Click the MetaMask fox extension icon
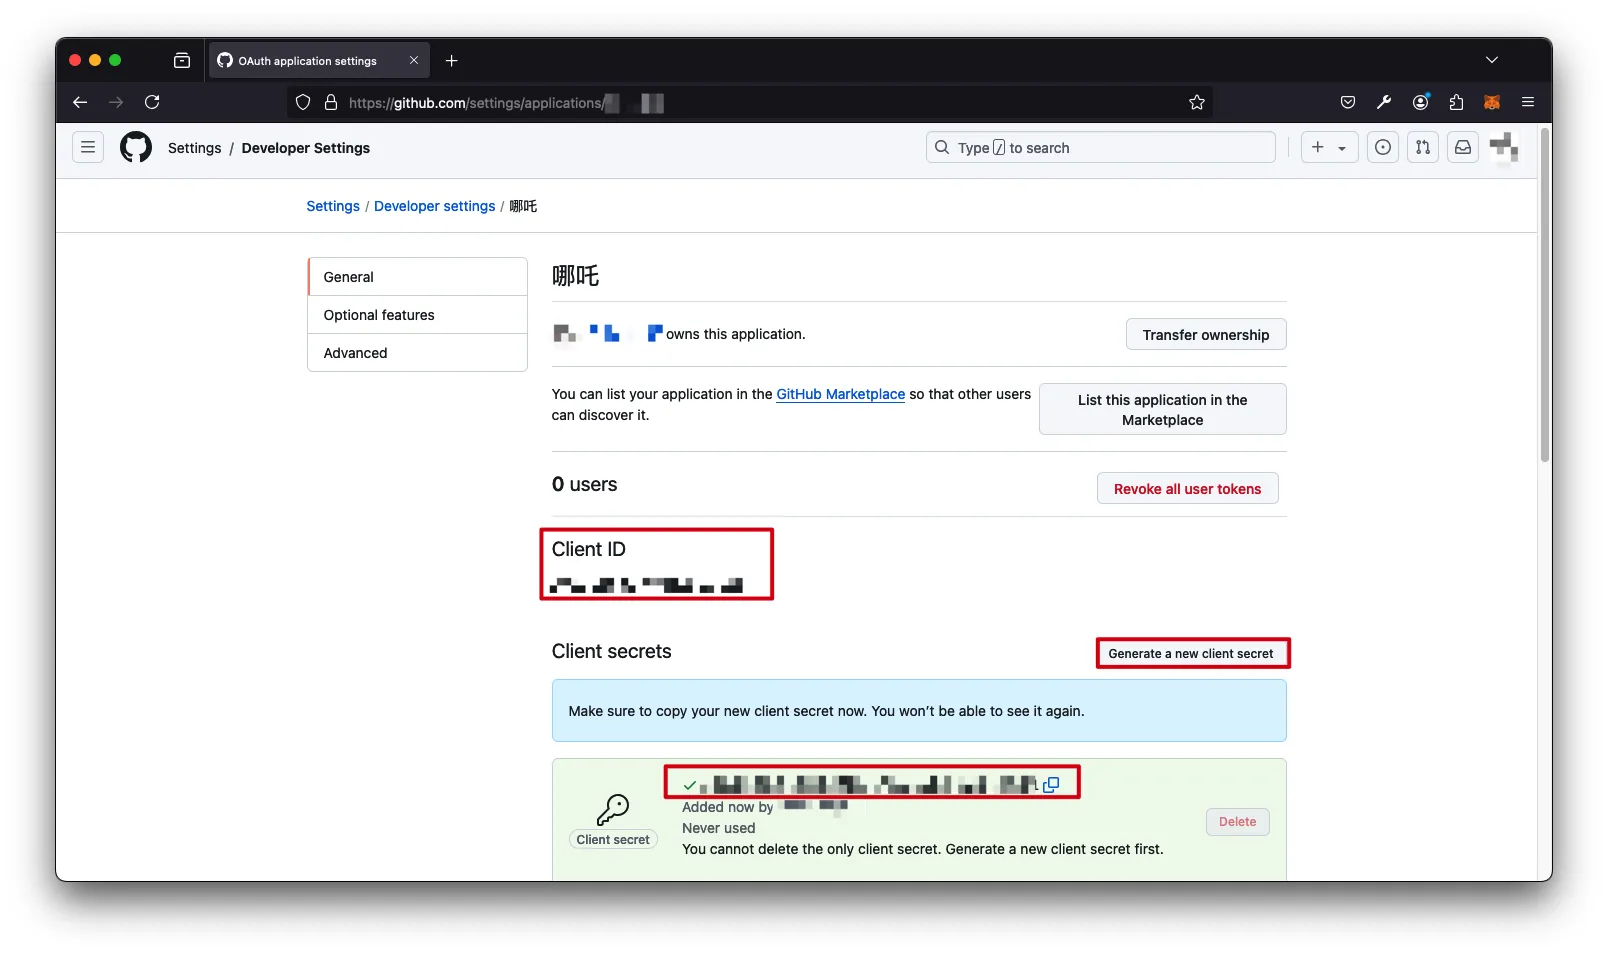Image resolution: width=1608 pixels, height=955 pixels. coord(1491,103)
